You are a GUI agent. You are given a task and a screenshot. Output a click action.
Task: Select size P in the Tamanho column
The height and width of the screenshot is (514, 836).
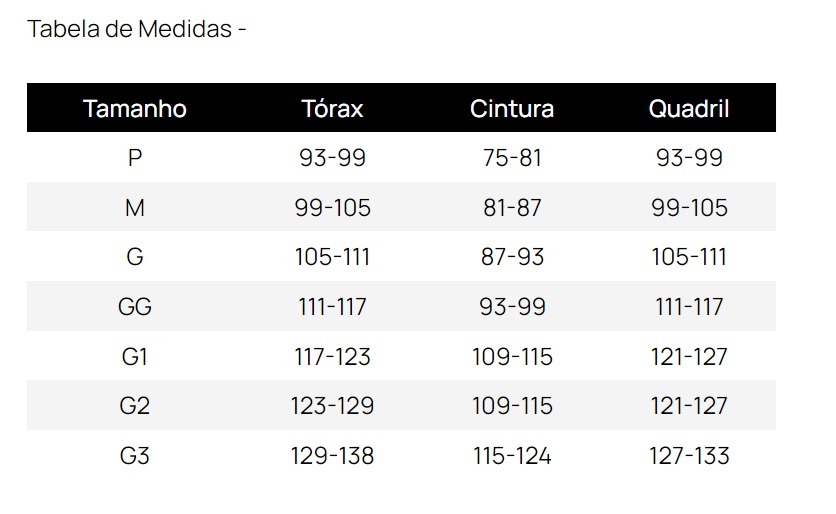coord(135,158)
